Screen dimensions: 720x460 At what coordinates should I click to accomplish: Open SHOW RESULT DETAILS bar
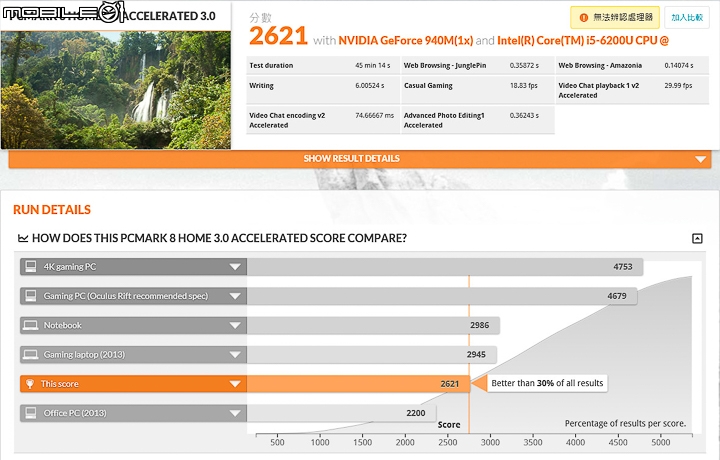coord(360,159)
